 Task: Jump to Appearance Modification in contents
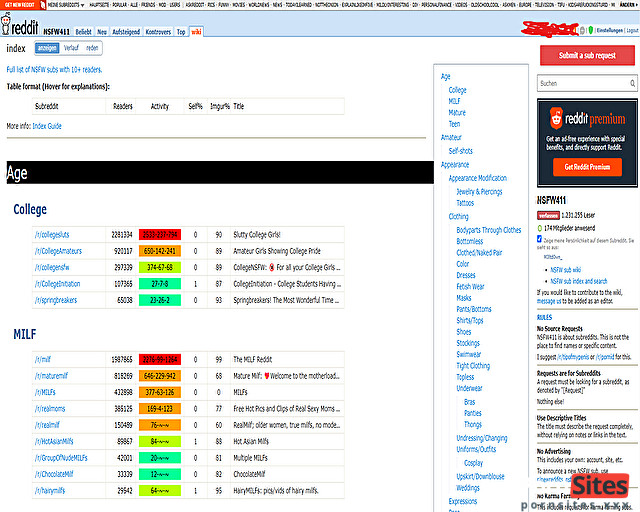coord(478,178)
